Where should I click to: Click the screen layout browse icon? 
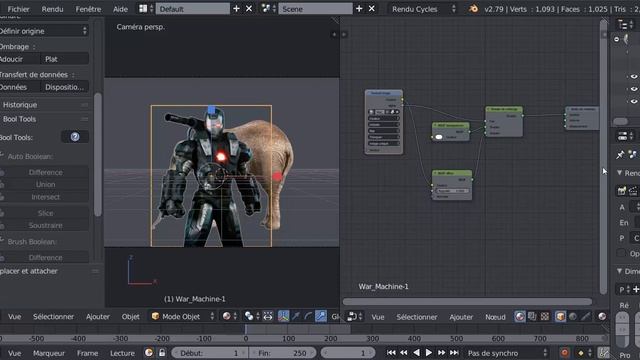(146, 9)
